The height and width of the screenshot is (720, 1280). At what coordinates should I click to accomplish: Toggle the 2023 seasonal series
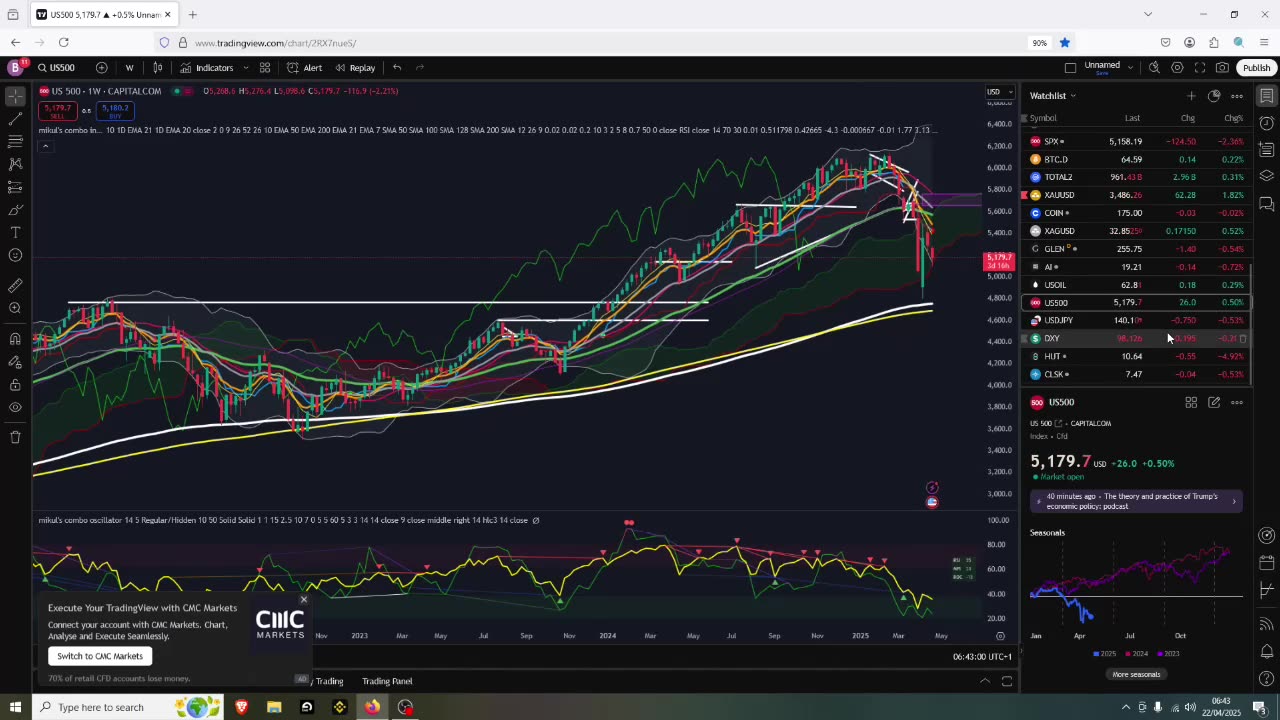click(1168, 653)
